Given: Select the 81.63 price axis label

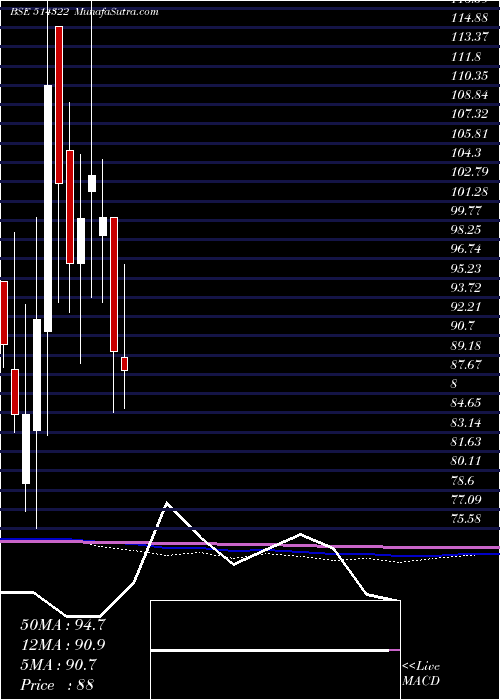Looking at the screenshot, I should (466, 441).
